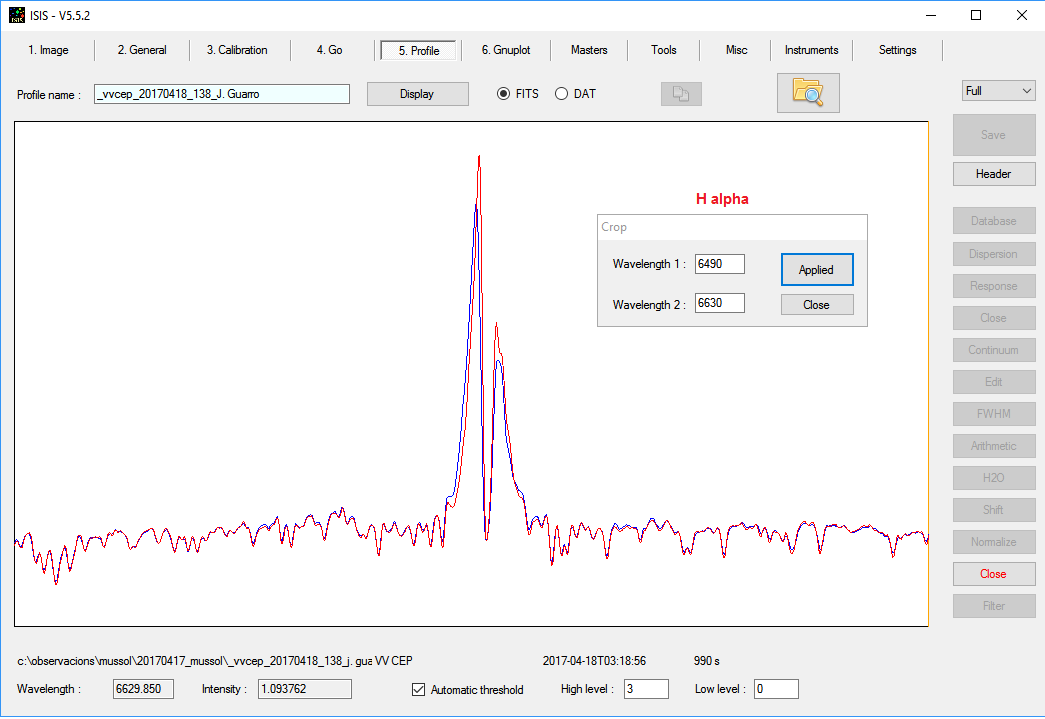Image resolution: width=1045 pixels, height=719 pixels.
Task: Click the Wavelength 1 input field
Action: [720, 264]
